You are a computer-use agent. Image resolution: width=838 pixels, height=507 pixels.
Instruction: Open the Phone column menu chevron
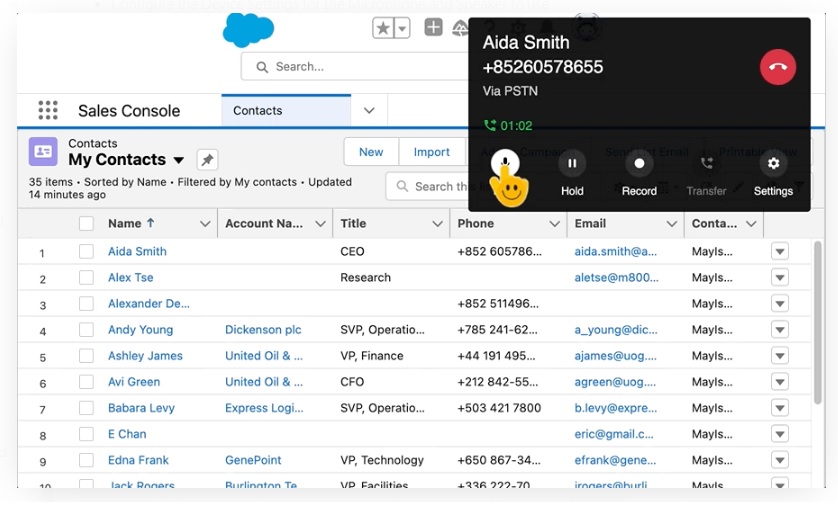[x=554, y=224]
